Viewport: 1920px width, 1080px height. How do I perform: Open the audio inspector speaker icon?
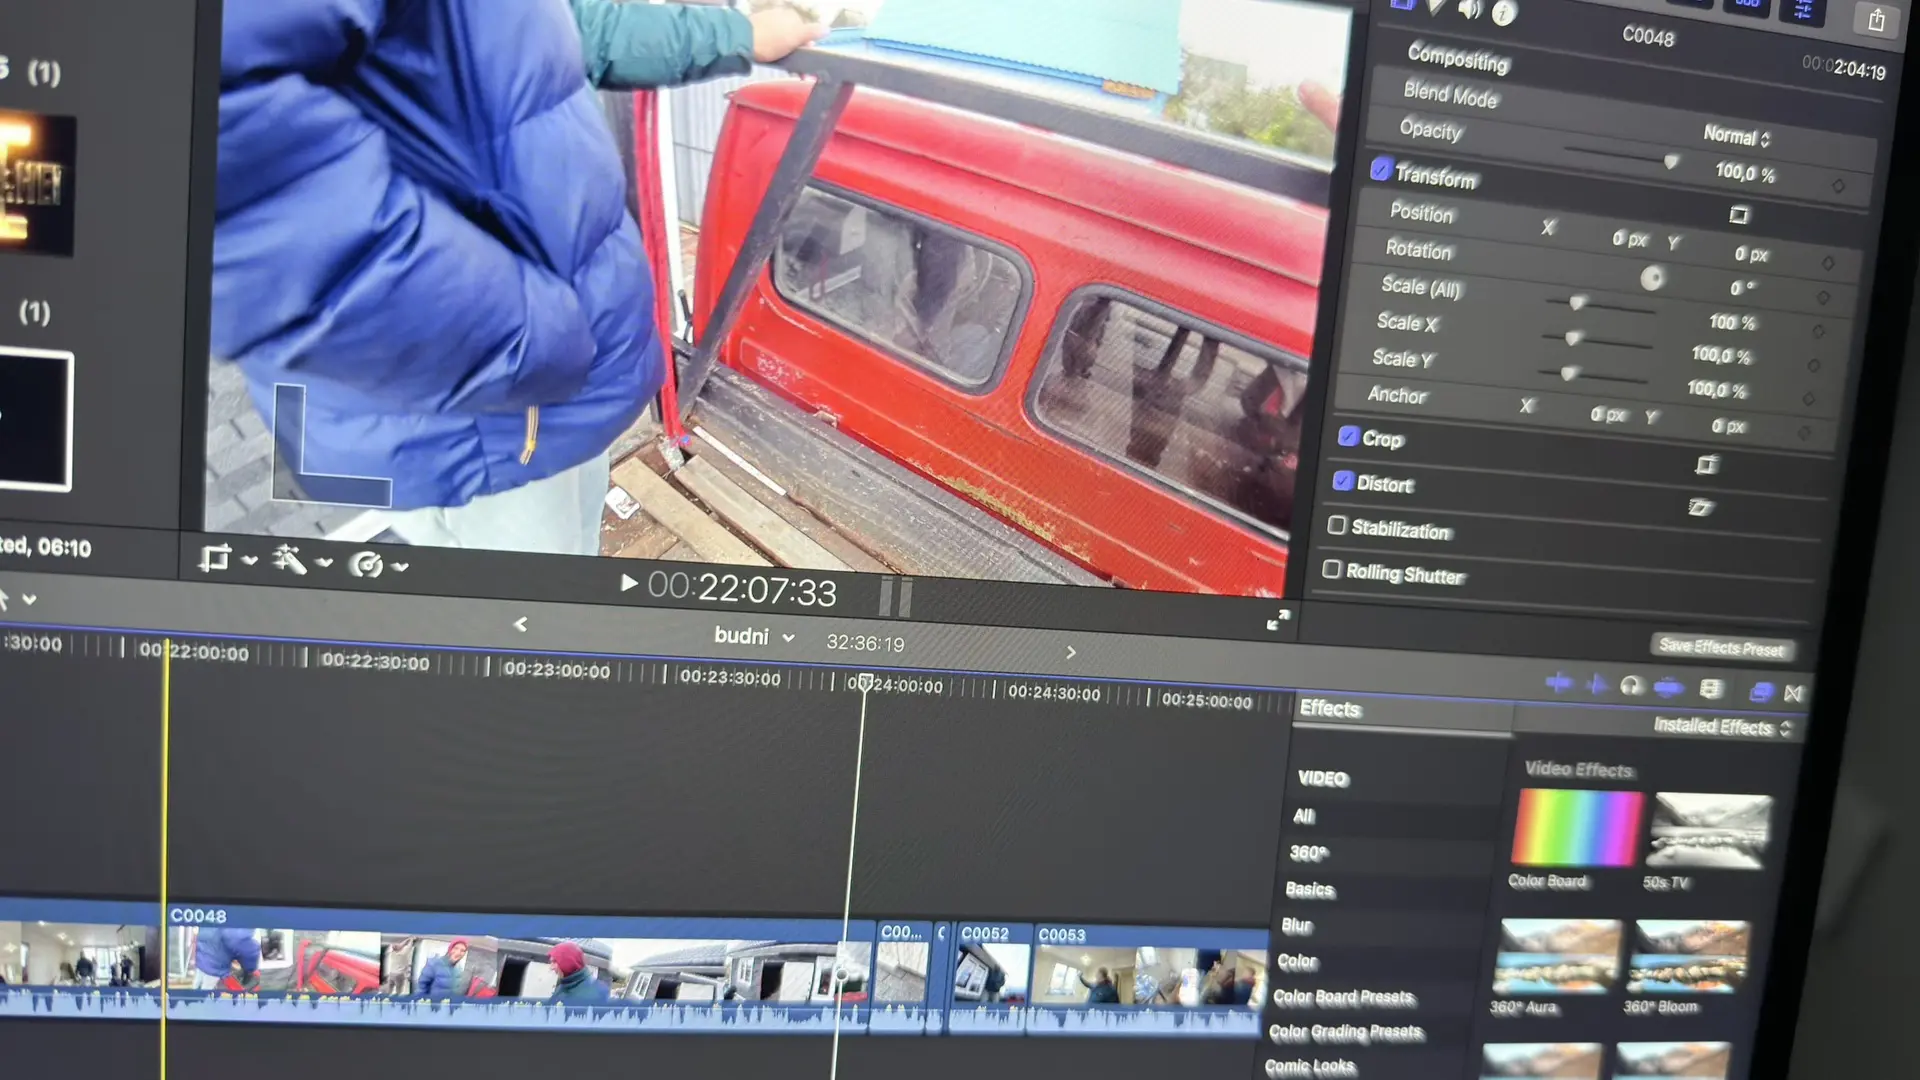tap(1468, 9)
